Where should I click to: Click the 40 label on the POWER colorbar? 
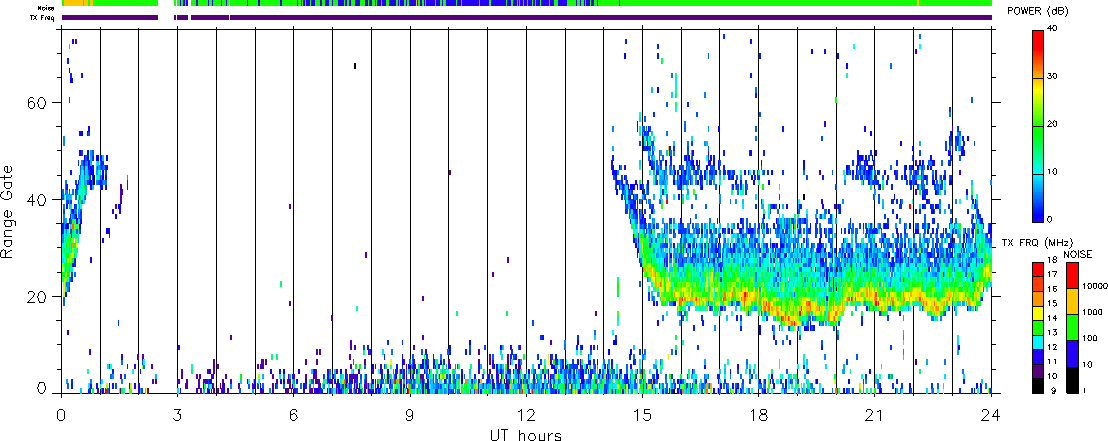[x=1052, y=28]
